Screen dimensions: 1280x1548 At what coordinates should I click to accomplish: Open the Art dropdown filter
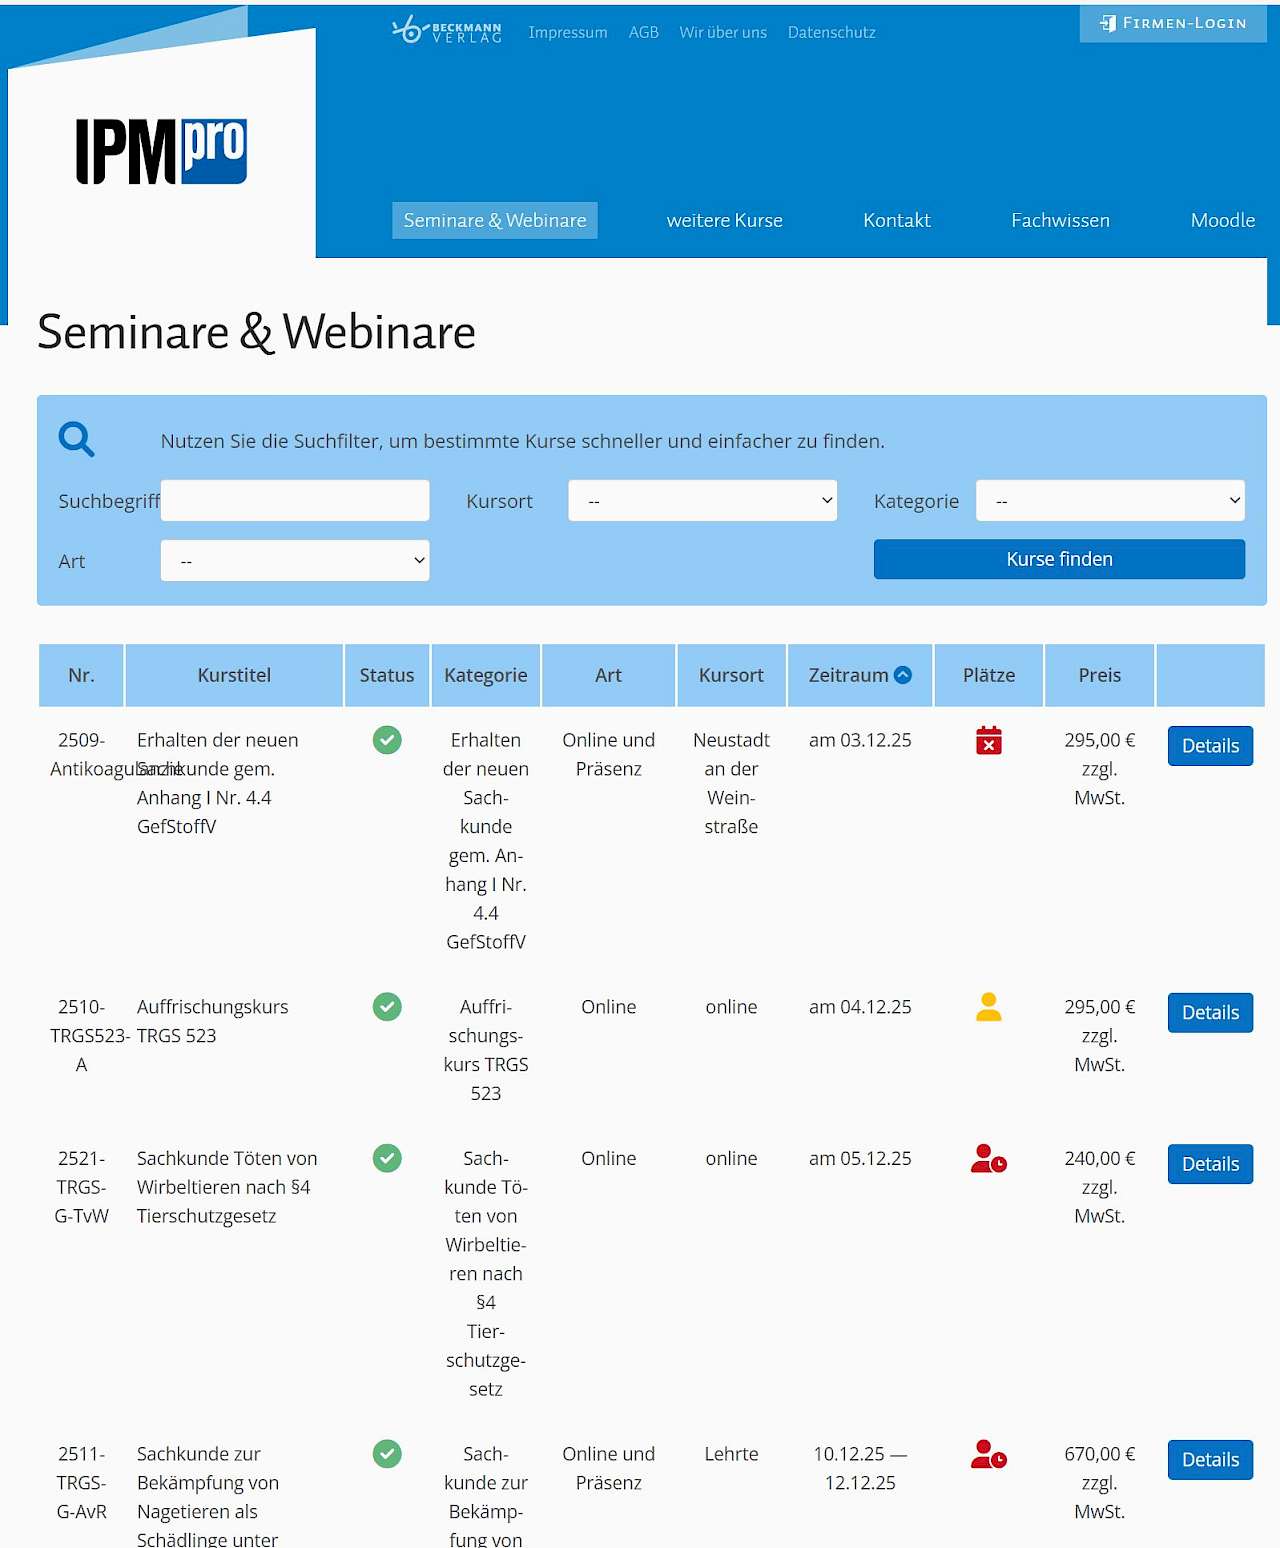[295, 561]
